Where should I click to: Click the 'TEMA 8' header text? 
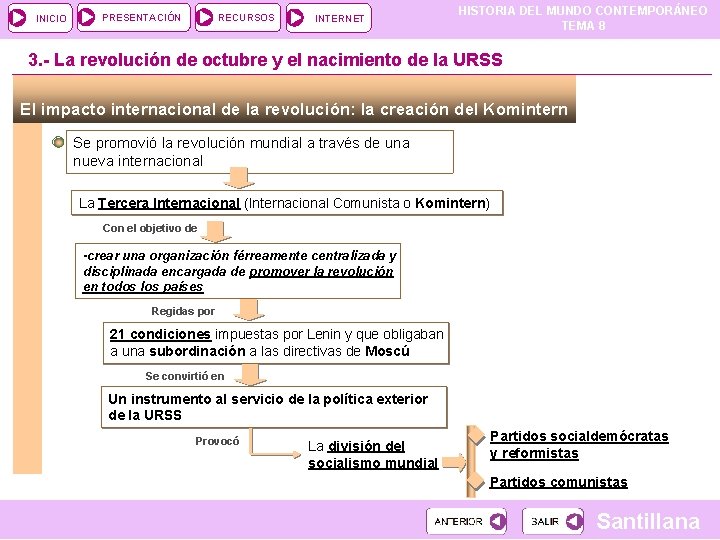[x=584, y=26]
